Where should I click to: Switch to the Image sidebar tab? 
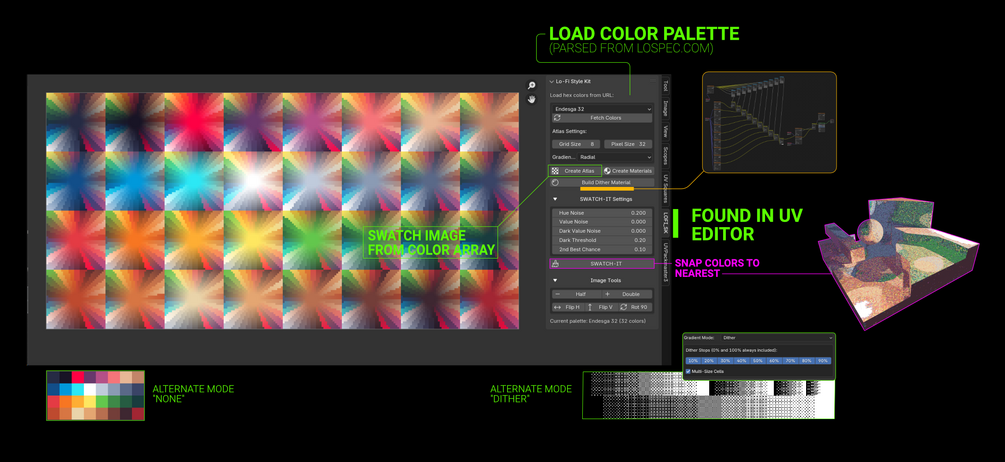click(666, 109)
